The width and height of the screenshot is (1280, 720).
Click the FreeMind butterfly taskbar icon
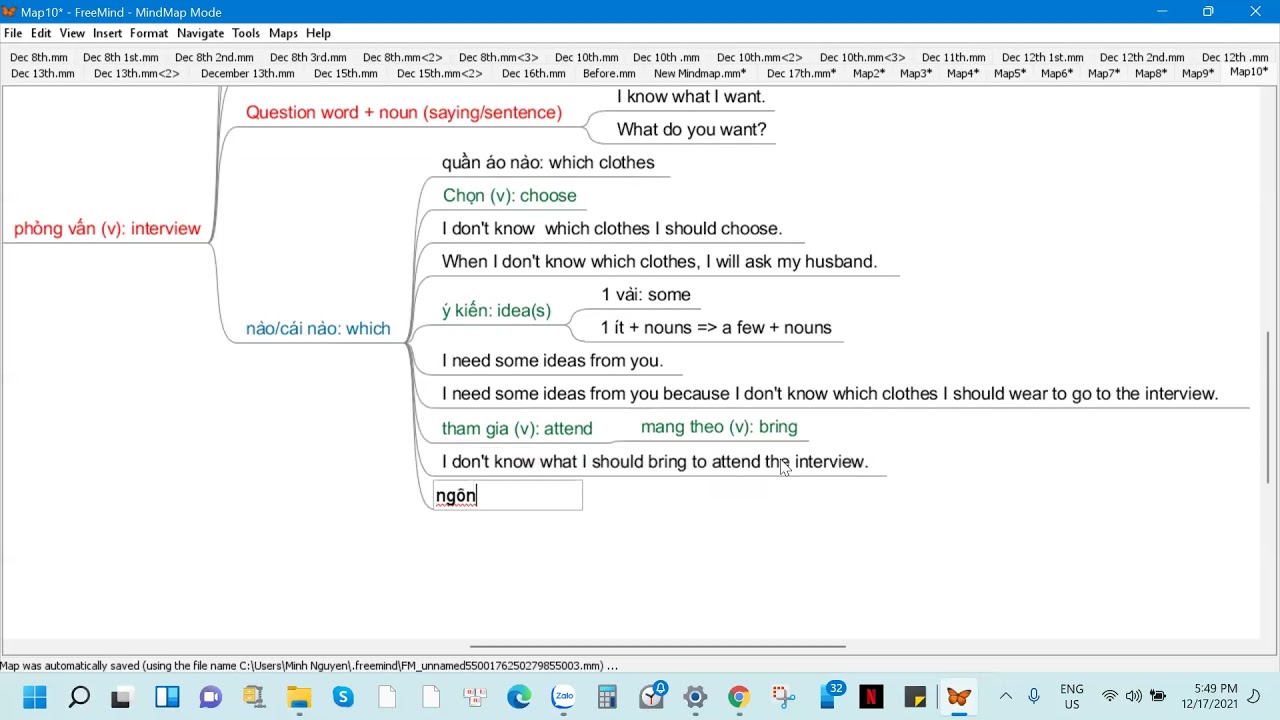pos(959,696)
